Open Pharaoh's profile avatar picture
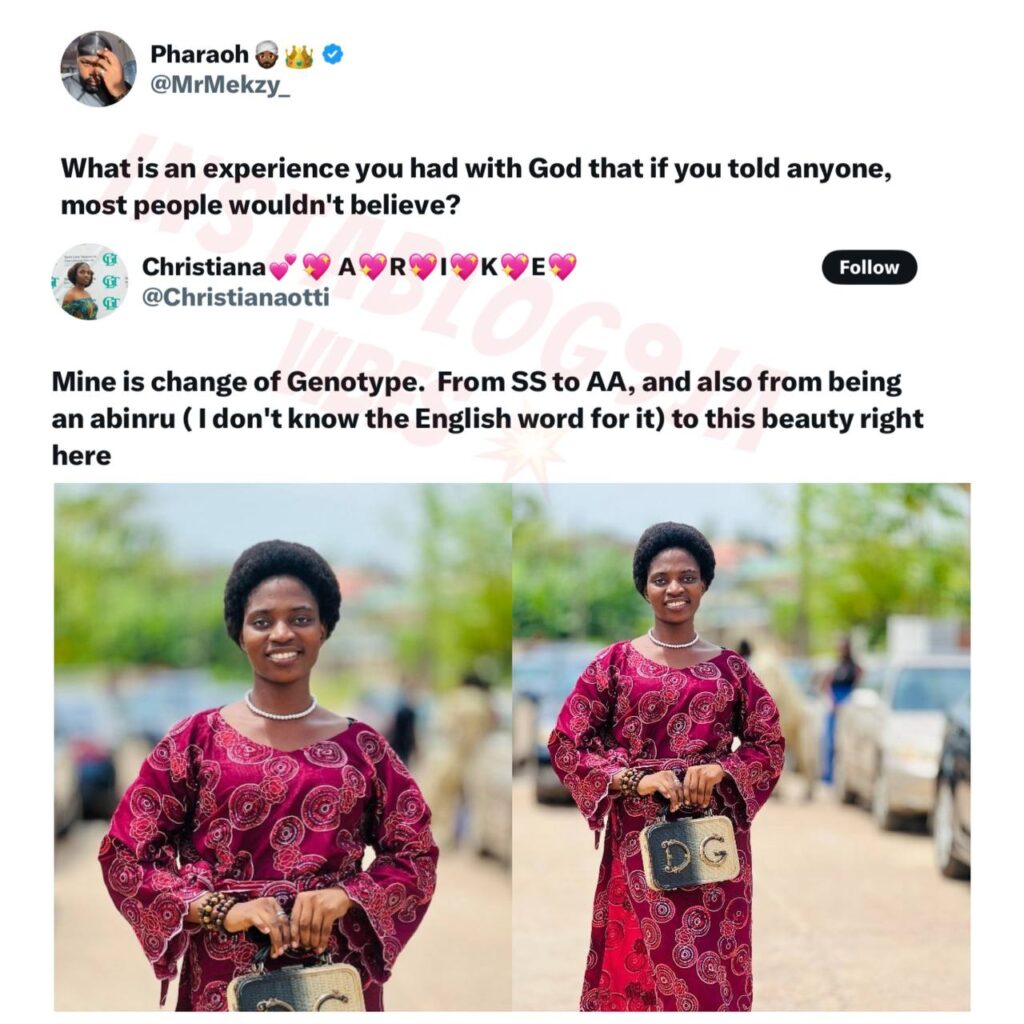This screenshot has width=1024, height=1024. tap(99, 69)
